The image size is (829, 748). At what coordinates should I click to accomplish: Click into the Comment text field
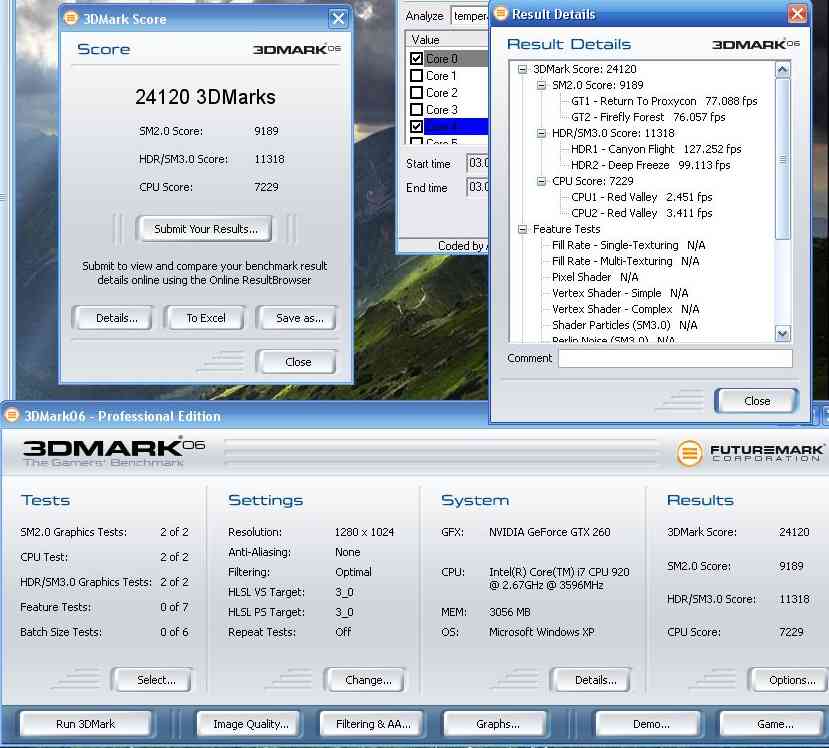(x=675, y=358)
